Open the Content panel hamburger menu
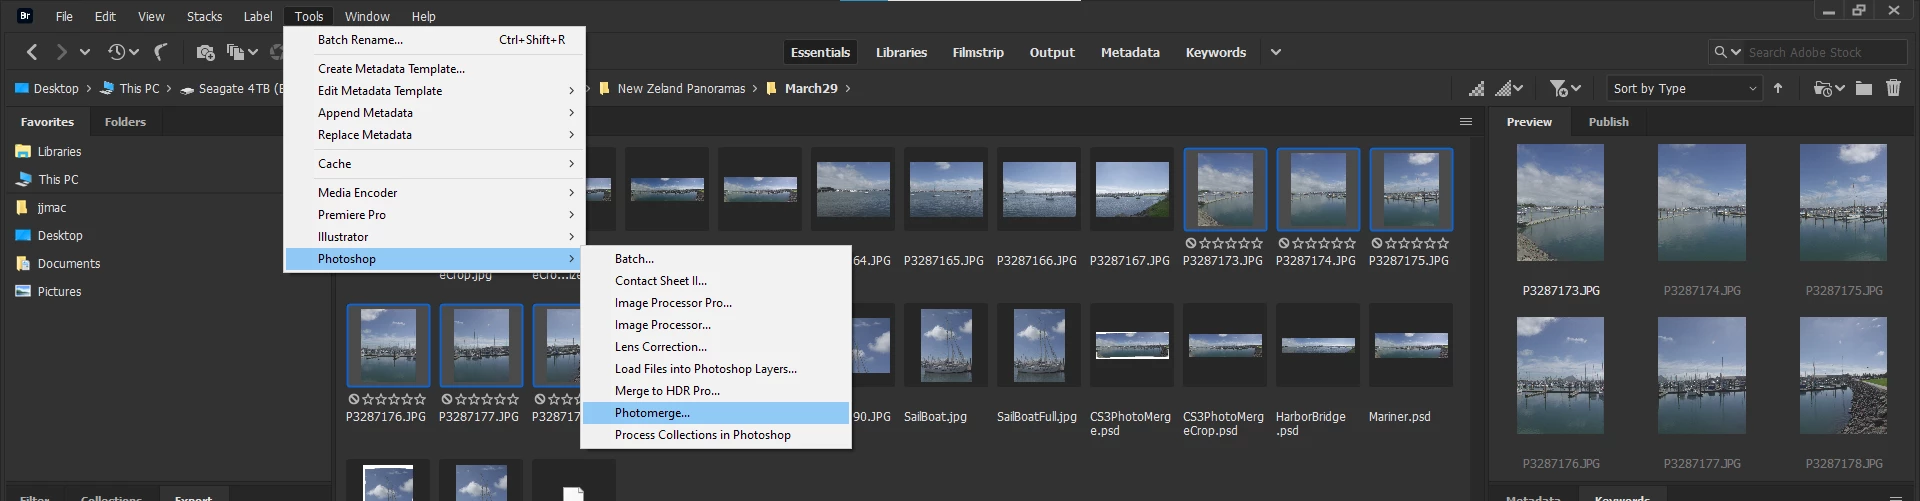This screenshot has width=1920, height=501. pos(1466,122)
